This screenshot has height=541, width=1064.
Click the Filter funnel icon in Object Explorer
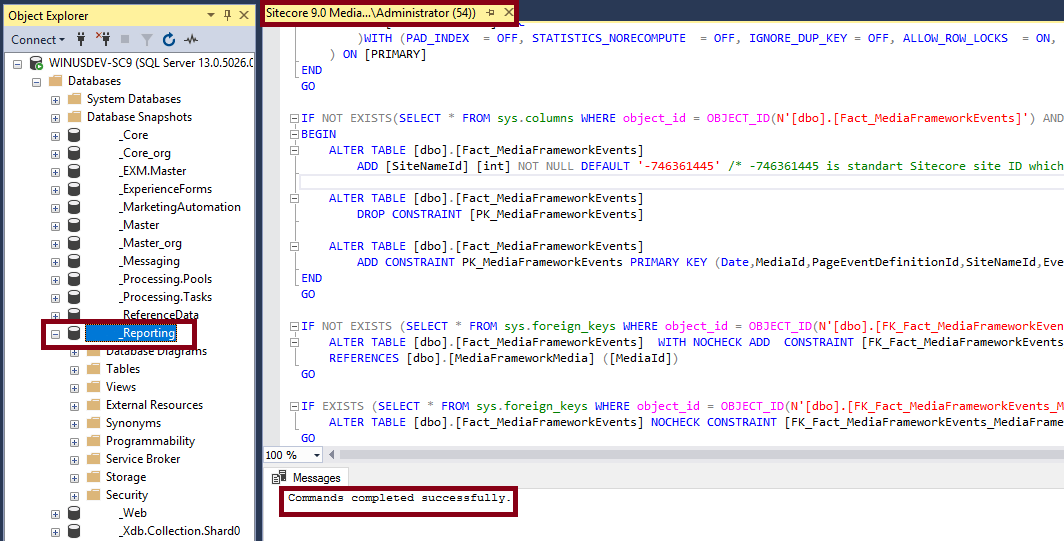pos(147,39)
